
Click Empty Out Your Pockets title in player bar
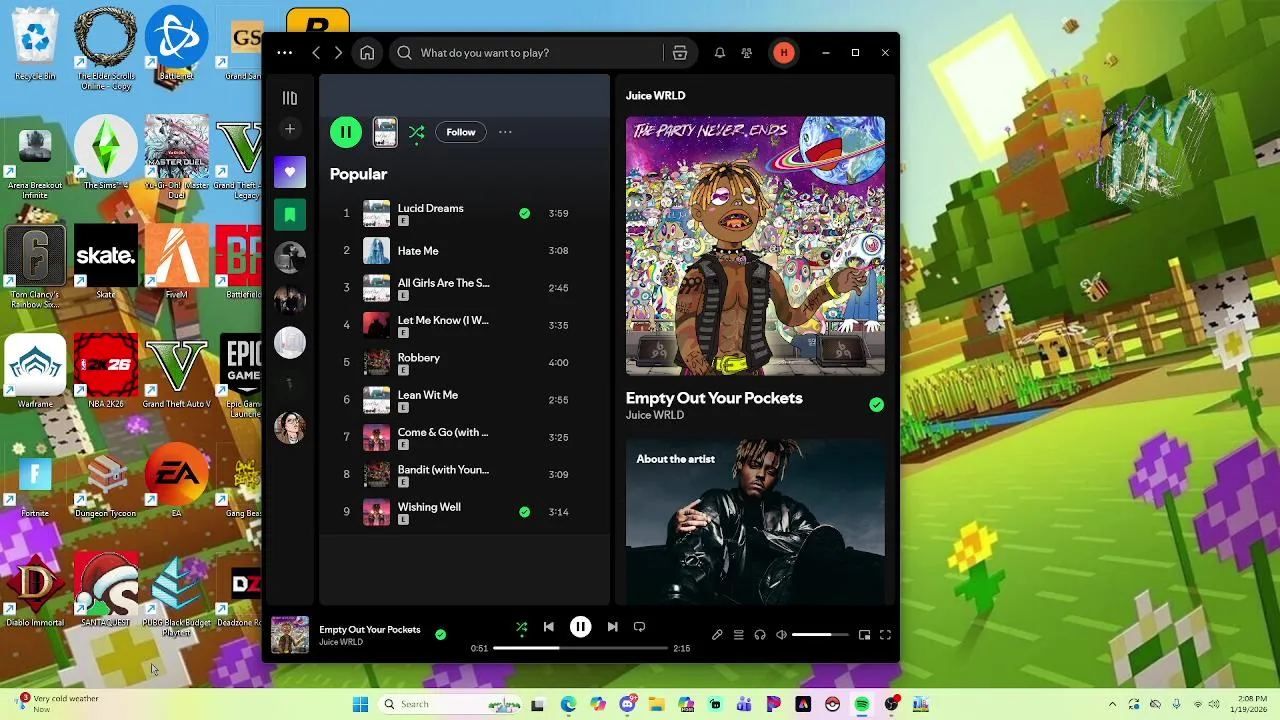(370, 629)
